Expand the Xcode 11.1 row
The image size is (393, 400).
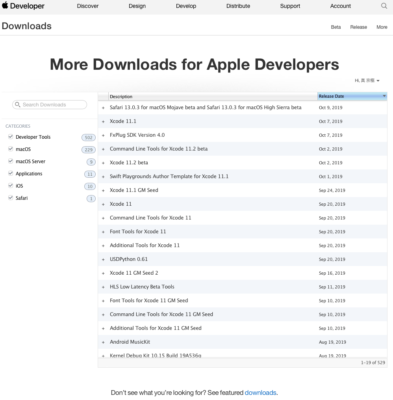click(x=103, y=122)
